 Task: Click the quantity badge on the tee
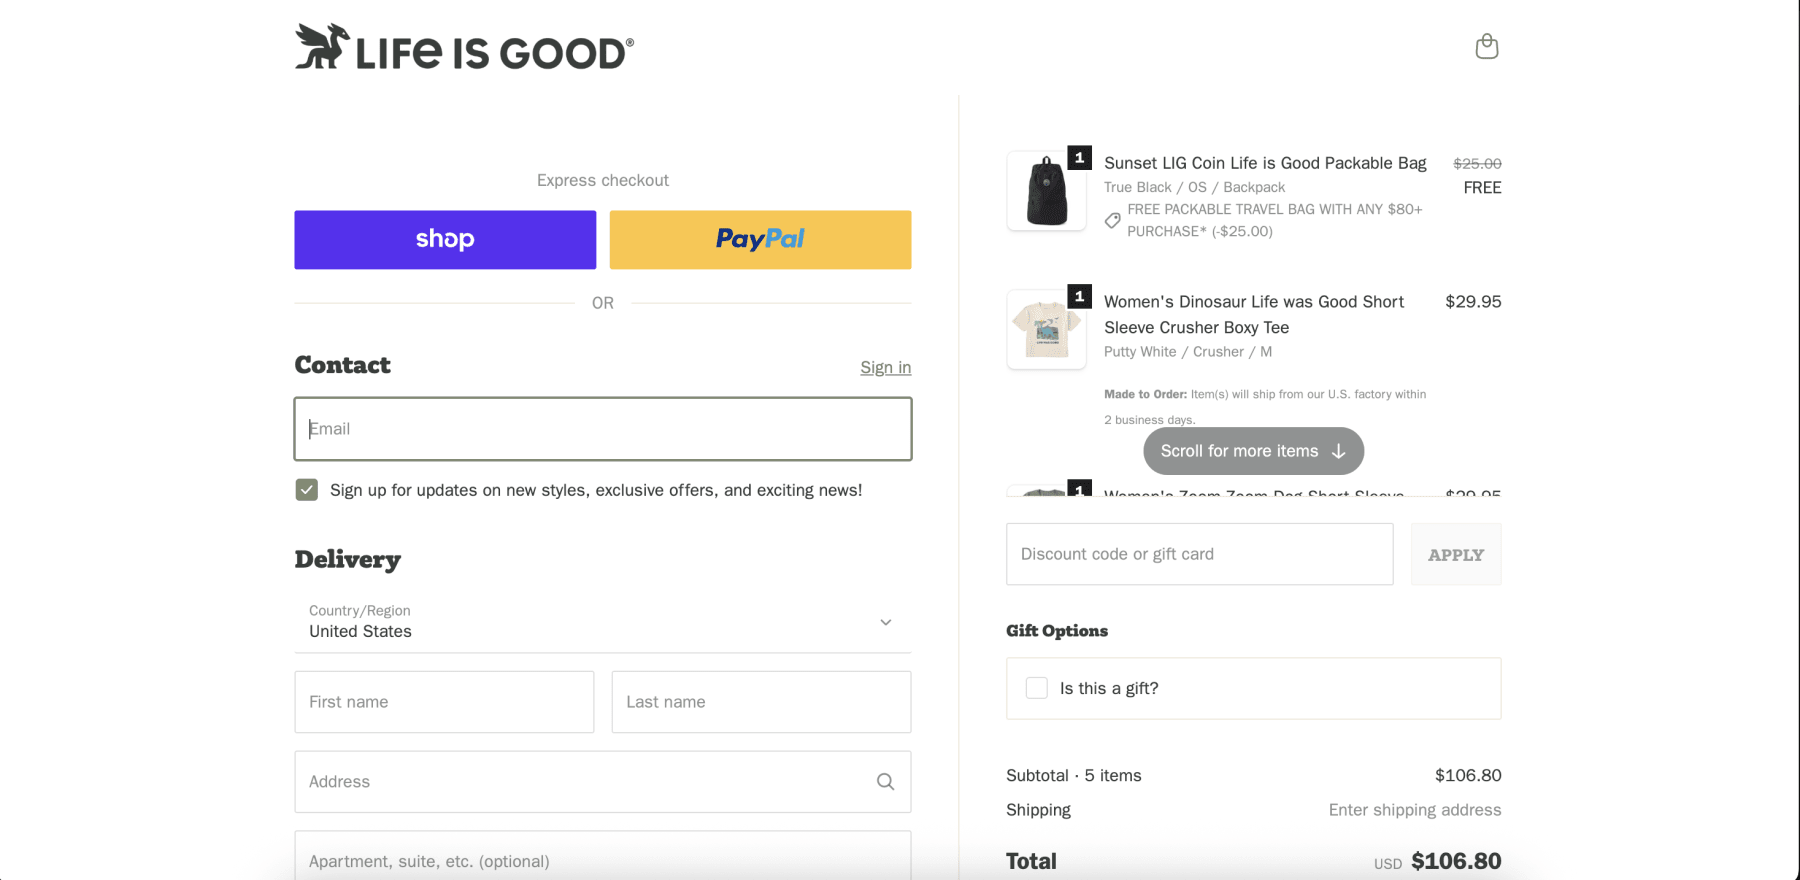click(x=1079, y=295)
